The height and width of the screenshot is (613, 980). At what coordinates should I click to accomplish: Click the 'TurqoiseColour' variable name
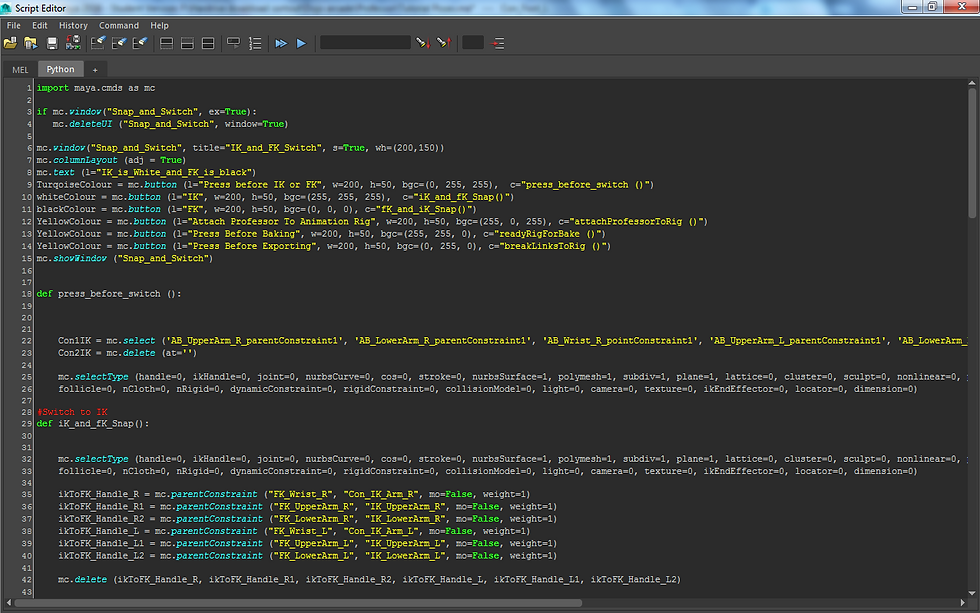pos(74,185)
